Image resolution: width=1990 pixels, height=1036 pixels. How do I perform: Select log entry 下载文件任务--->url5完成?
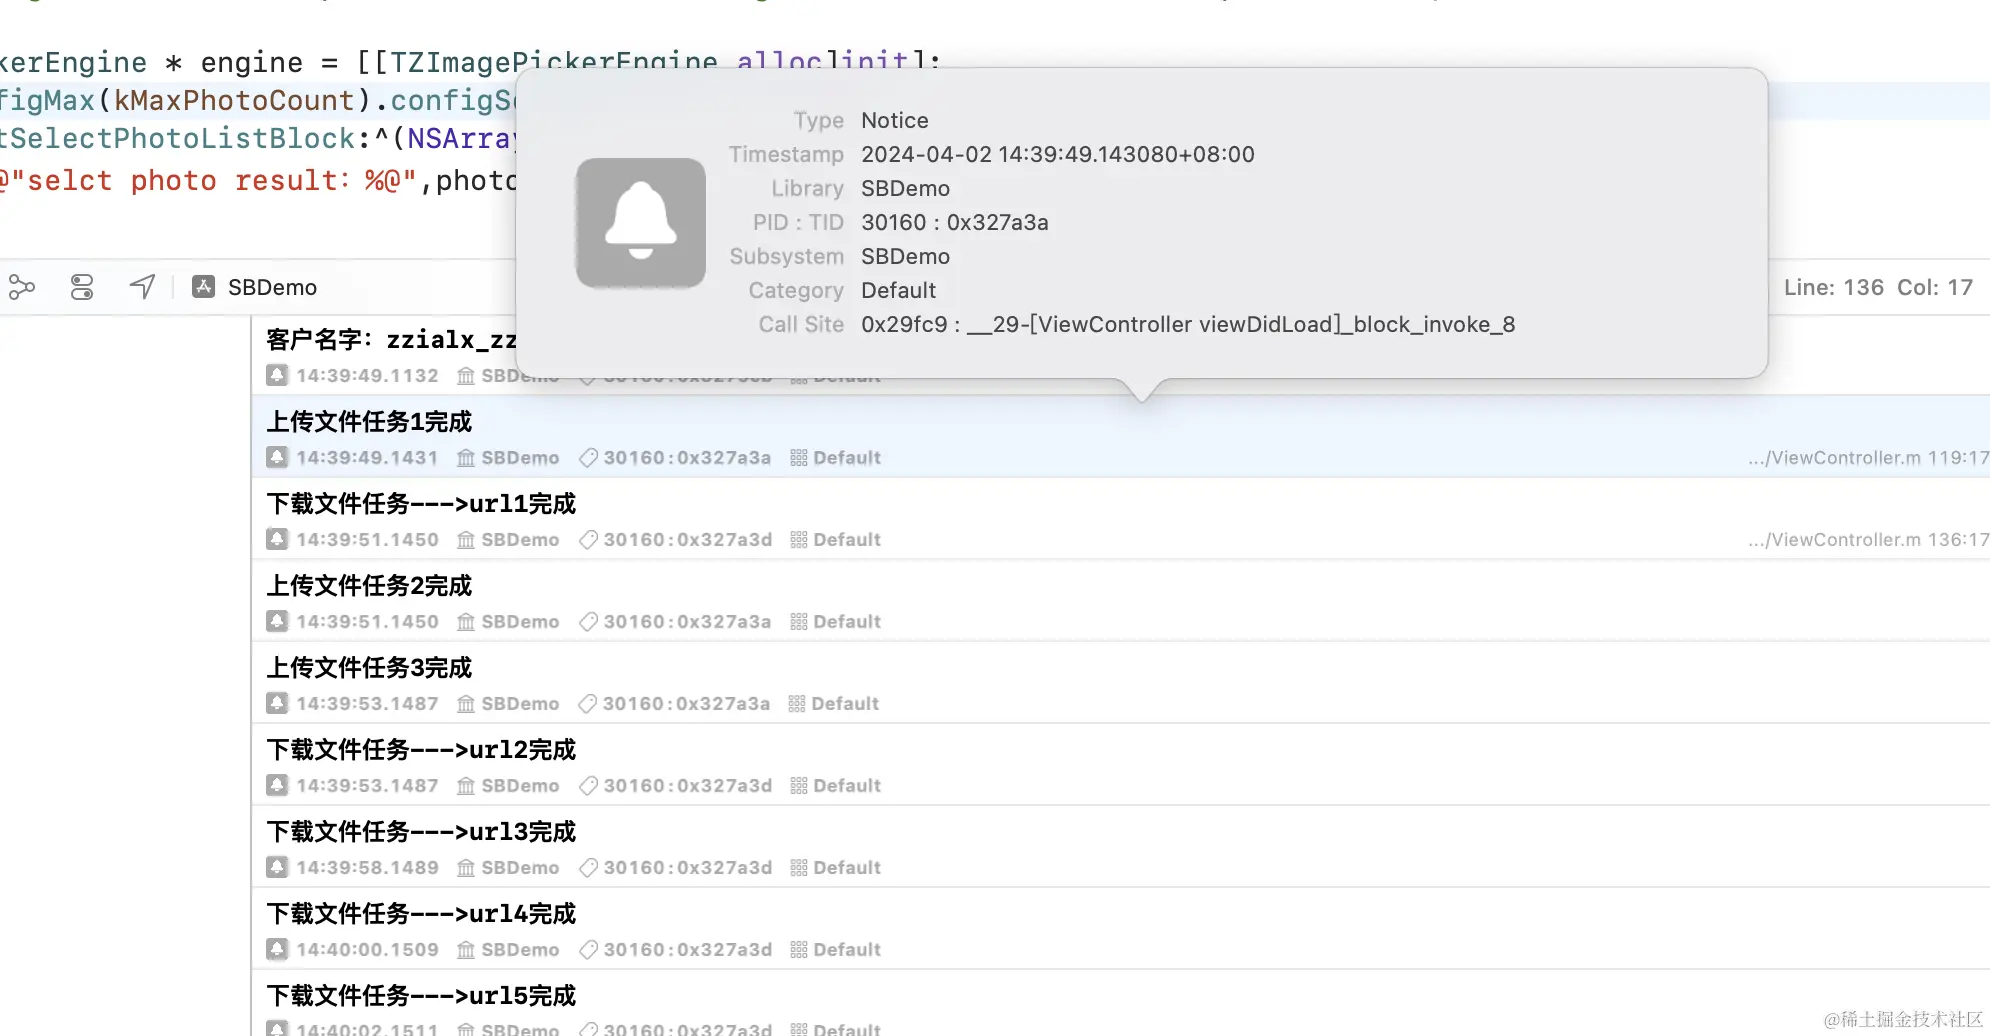coord(1120,1003)
